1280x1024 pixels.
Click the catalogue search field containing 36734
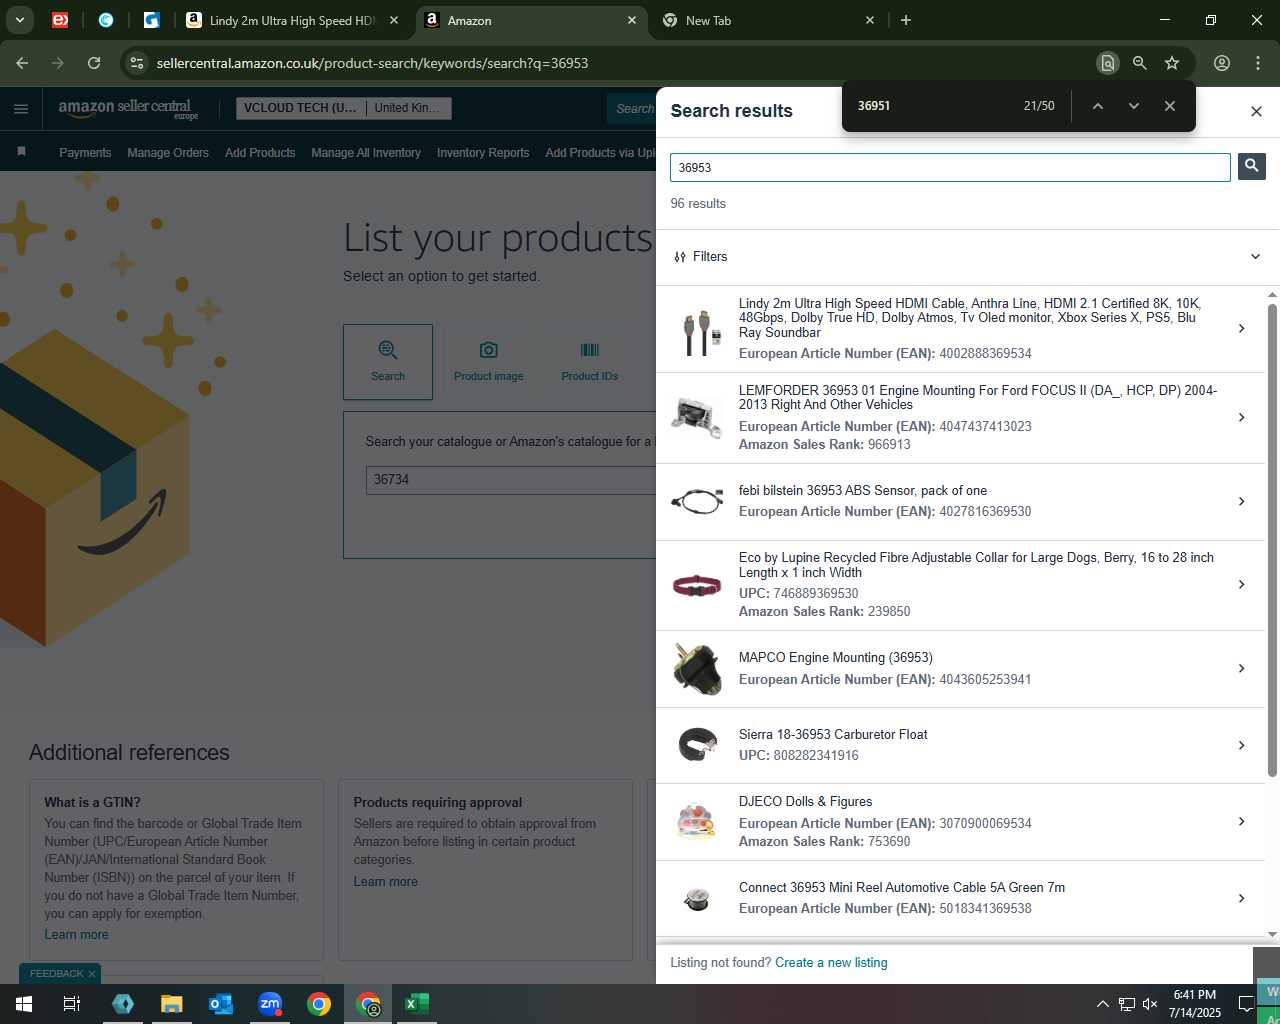510,480
